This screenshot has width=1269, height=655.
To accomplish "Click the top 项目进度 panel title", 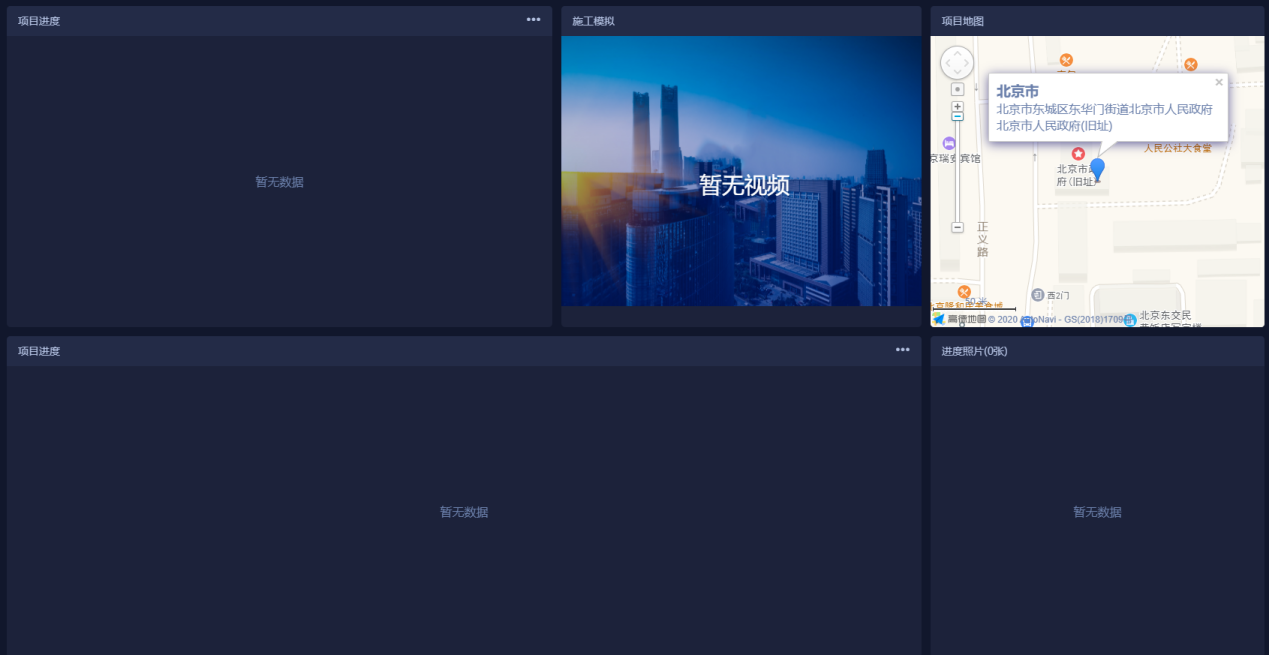I will point(39,21).
